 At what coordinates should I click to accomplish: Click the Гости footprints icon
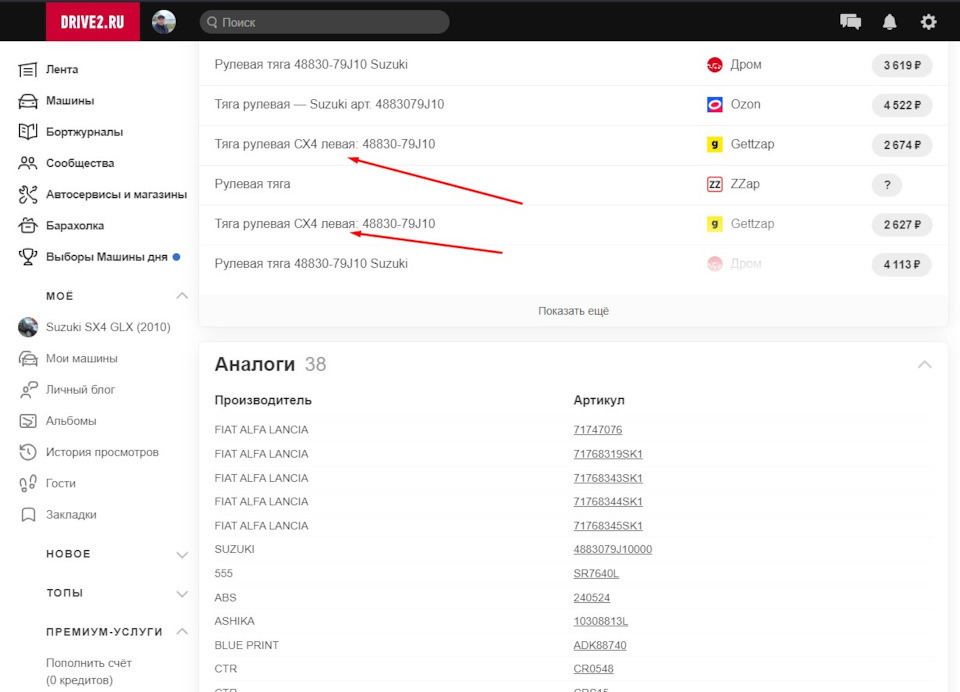(x=28, y=484)
